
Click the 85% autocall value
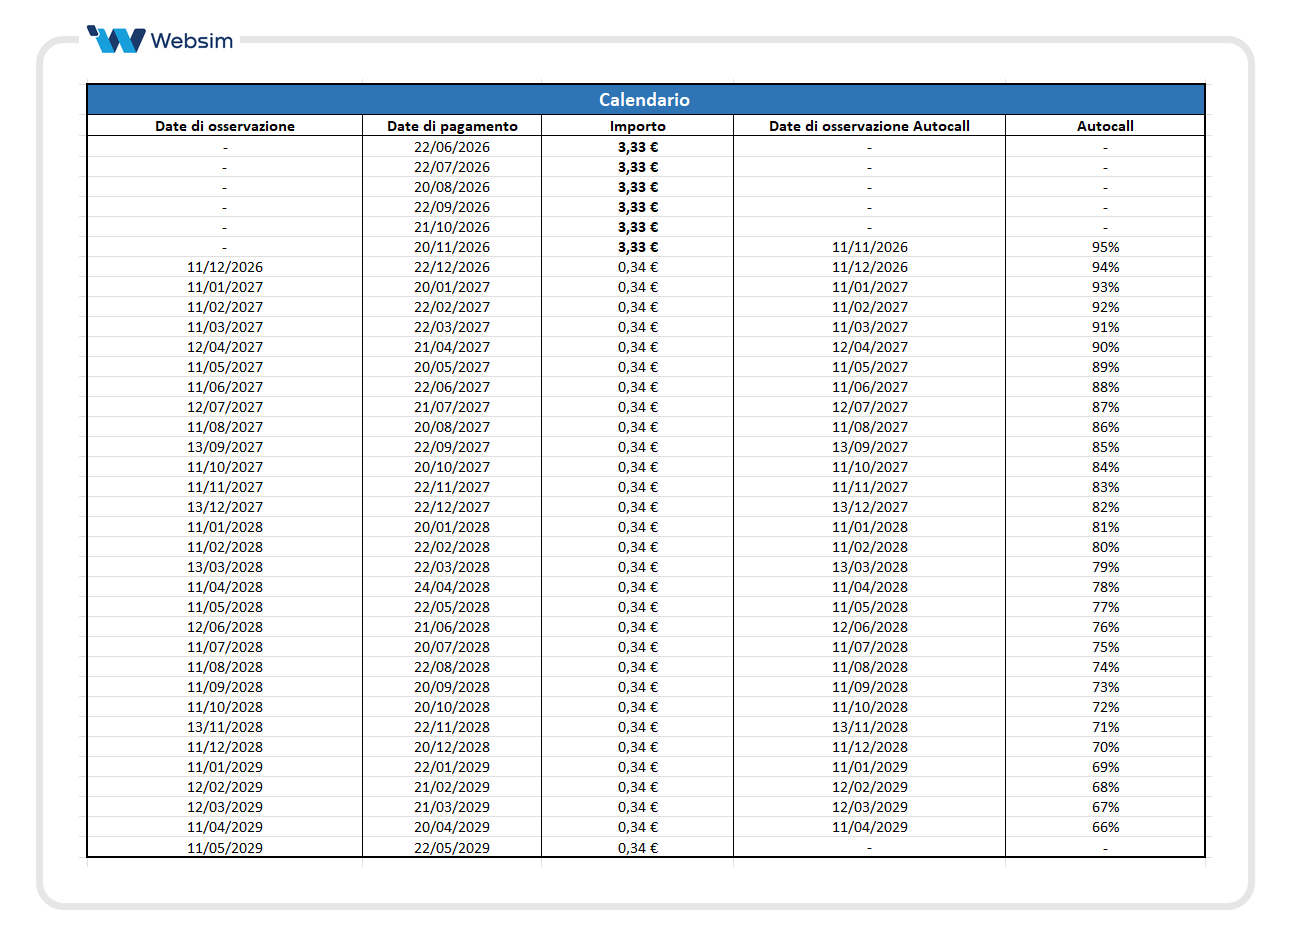click(1105, 447)
